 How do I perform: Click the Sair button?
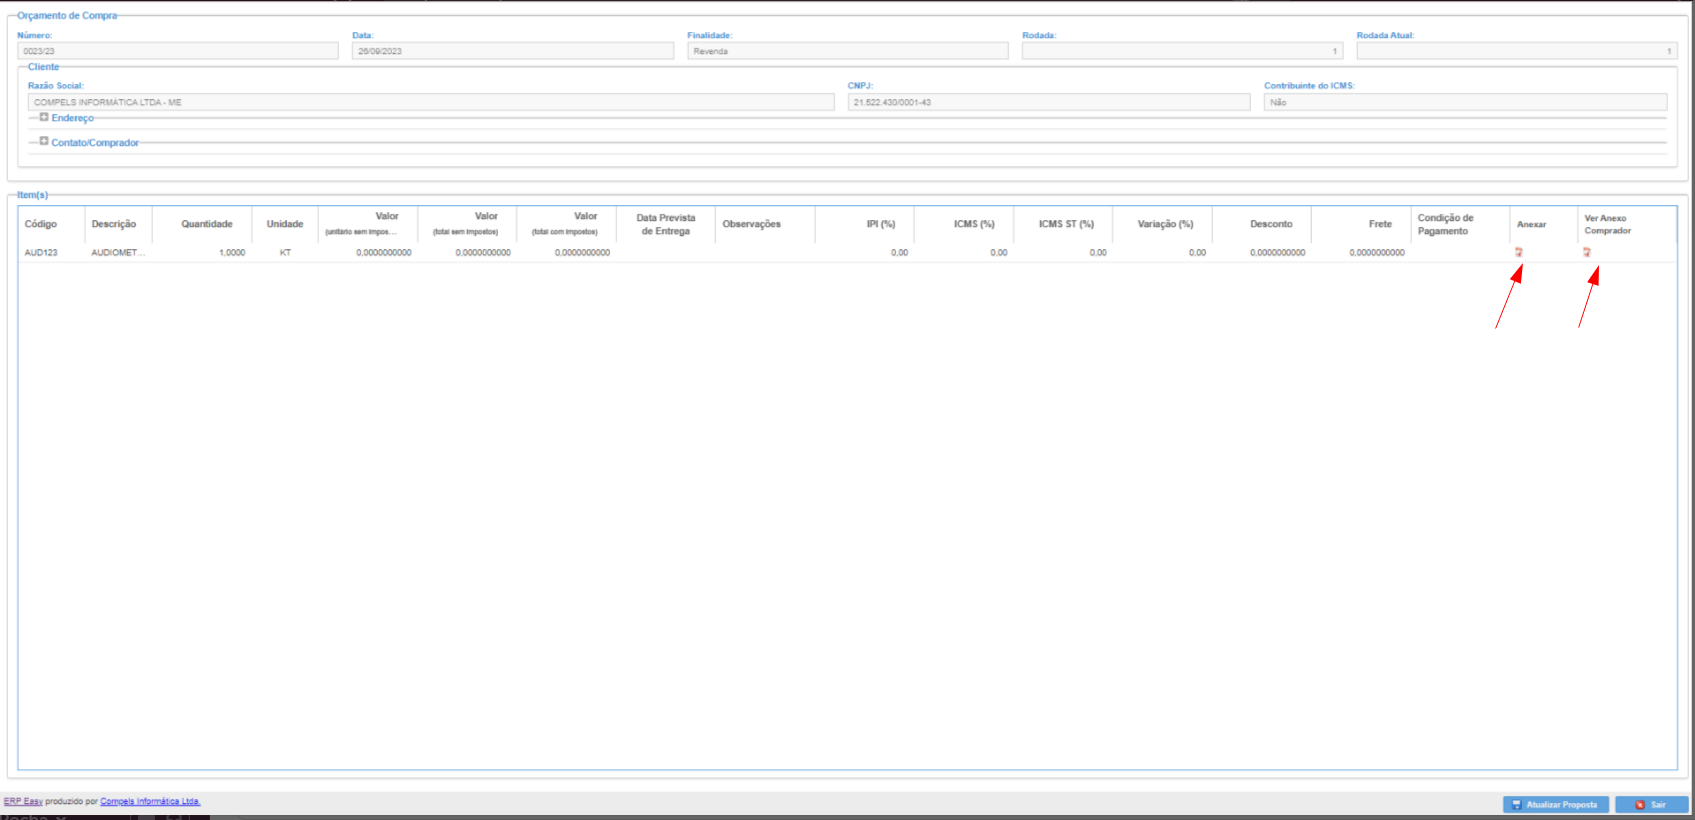pyautogui.click(x=1651, y=804)
